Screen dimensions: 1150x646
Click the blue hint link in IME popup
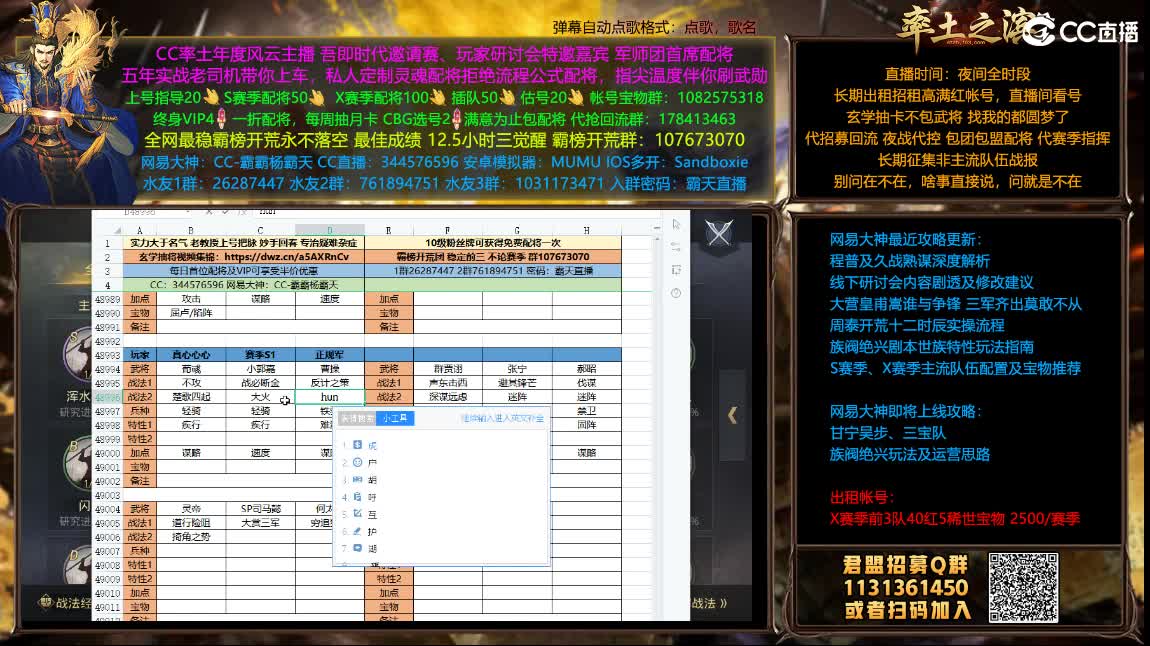(x=502, y=418)
